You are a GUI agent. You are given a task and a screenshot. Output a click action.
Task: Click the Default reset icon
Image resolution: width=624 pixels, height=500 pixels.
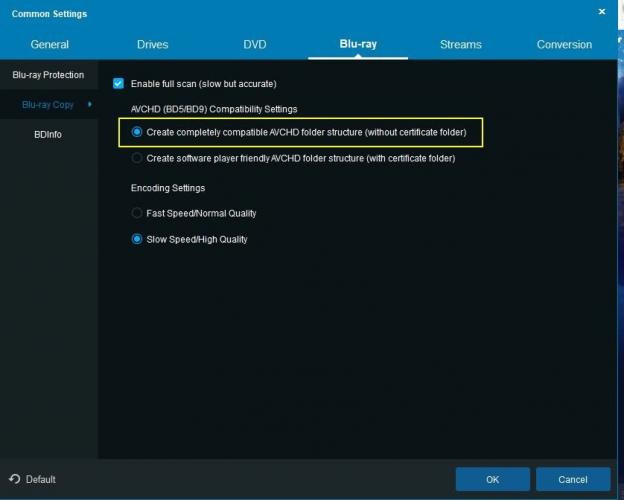[15, 479]
